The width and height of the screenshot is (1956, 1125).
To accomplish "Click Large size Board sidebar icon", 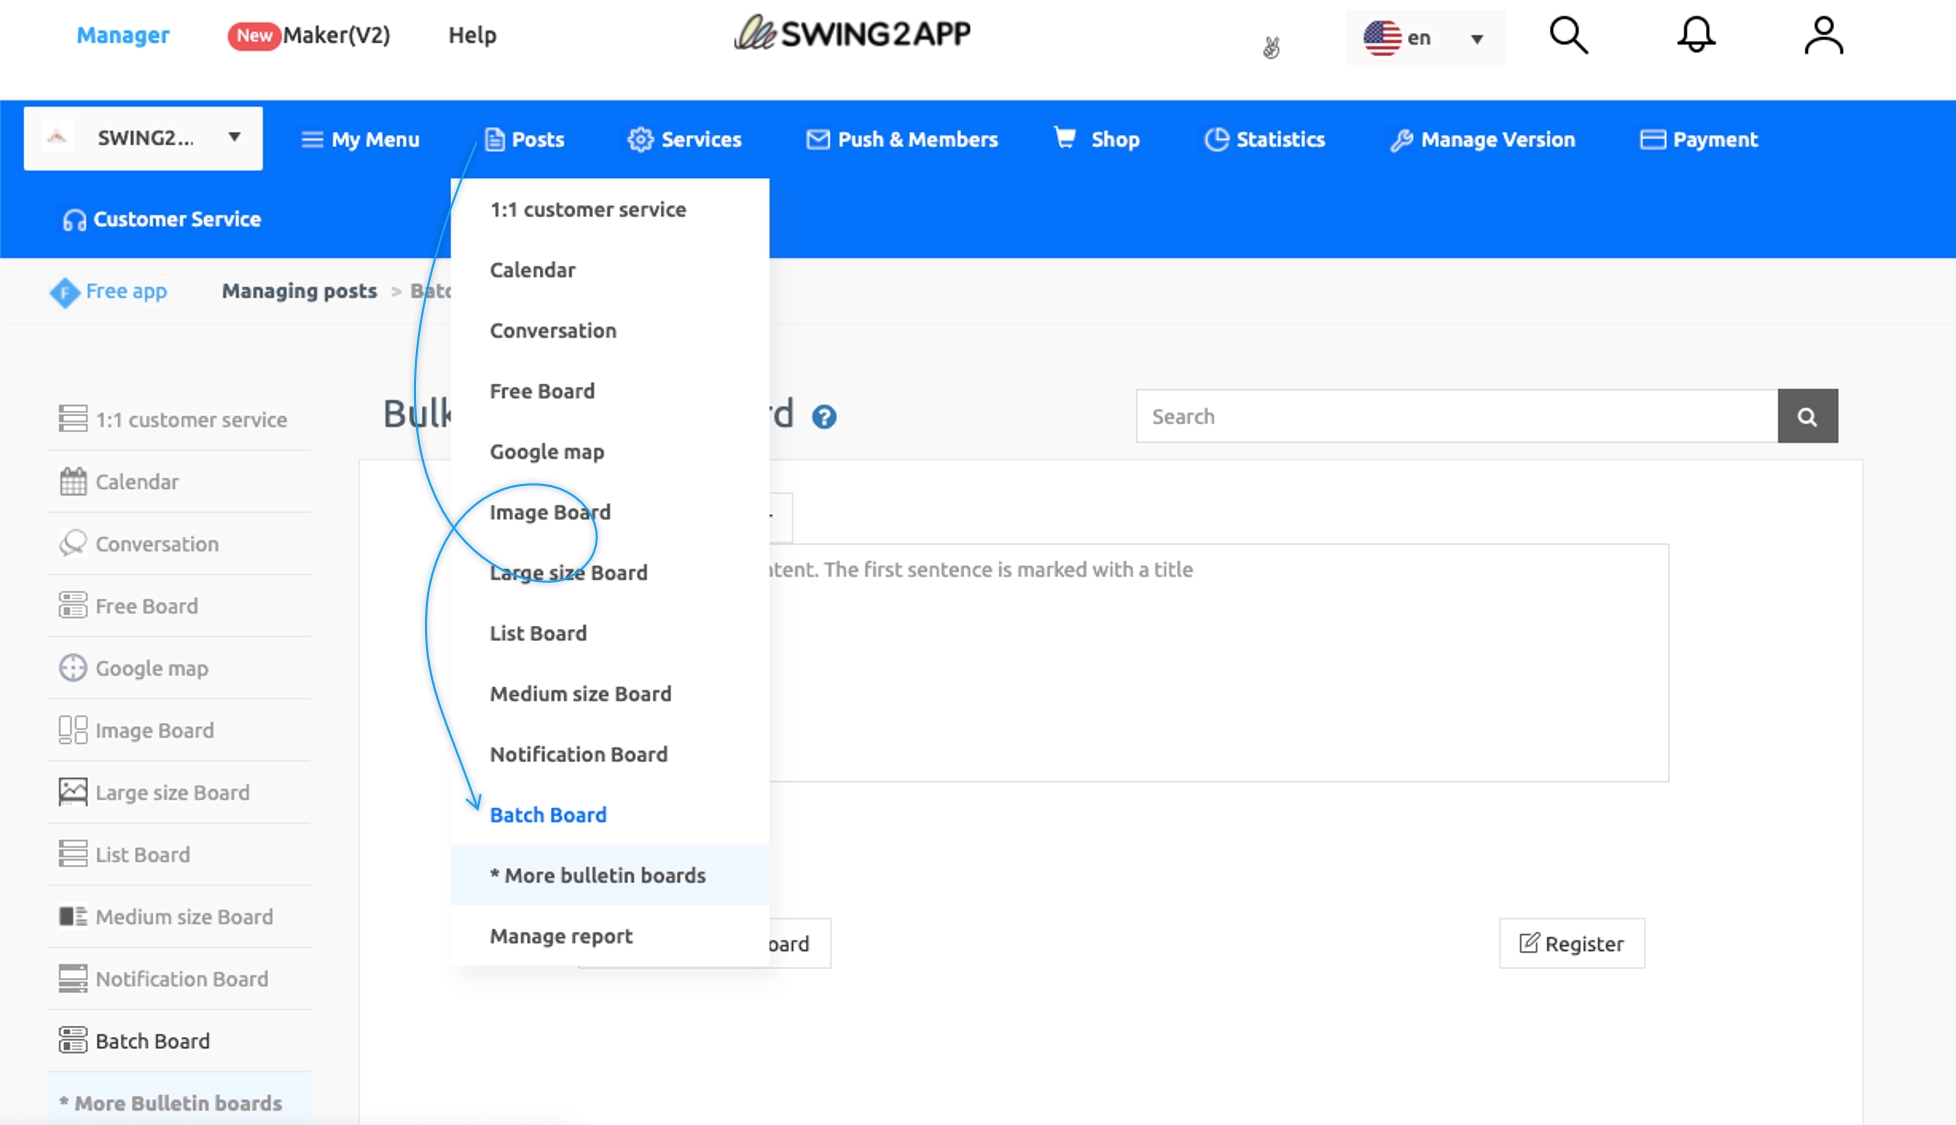I will click(x=73, y=792).
